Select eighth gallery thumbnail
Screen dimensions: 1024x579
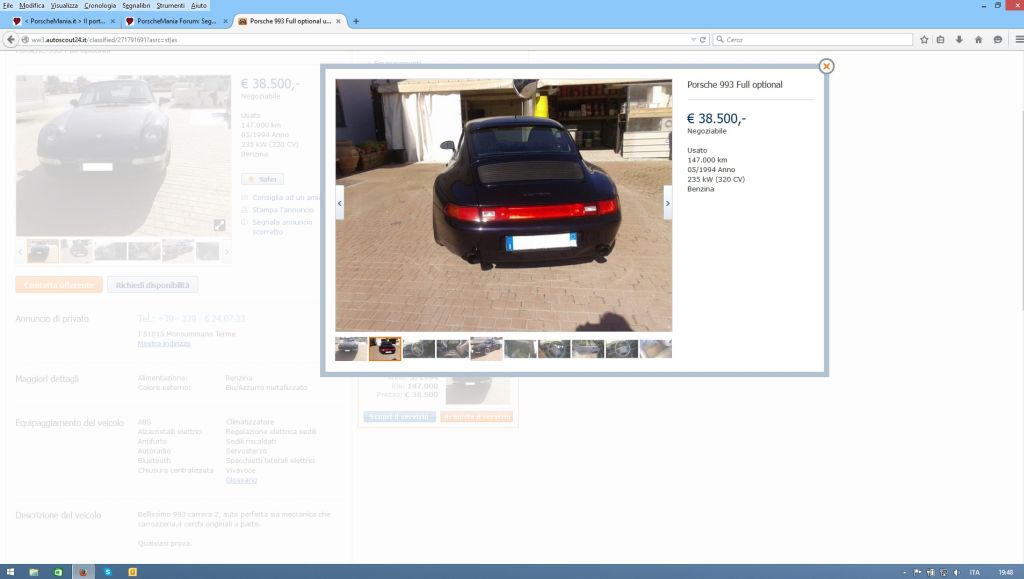[x=588, y=349]
